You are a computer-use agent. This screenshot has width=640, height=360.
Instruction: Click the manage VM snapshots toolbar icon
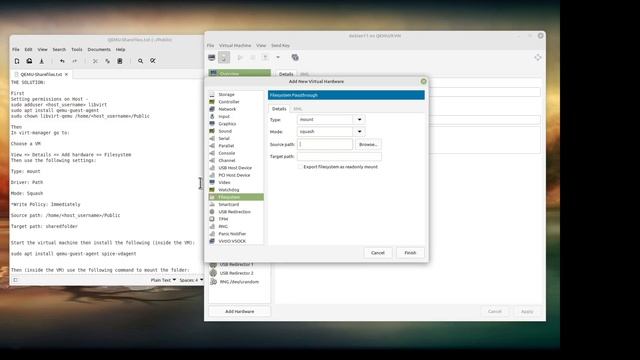click(x=295, y=58)
